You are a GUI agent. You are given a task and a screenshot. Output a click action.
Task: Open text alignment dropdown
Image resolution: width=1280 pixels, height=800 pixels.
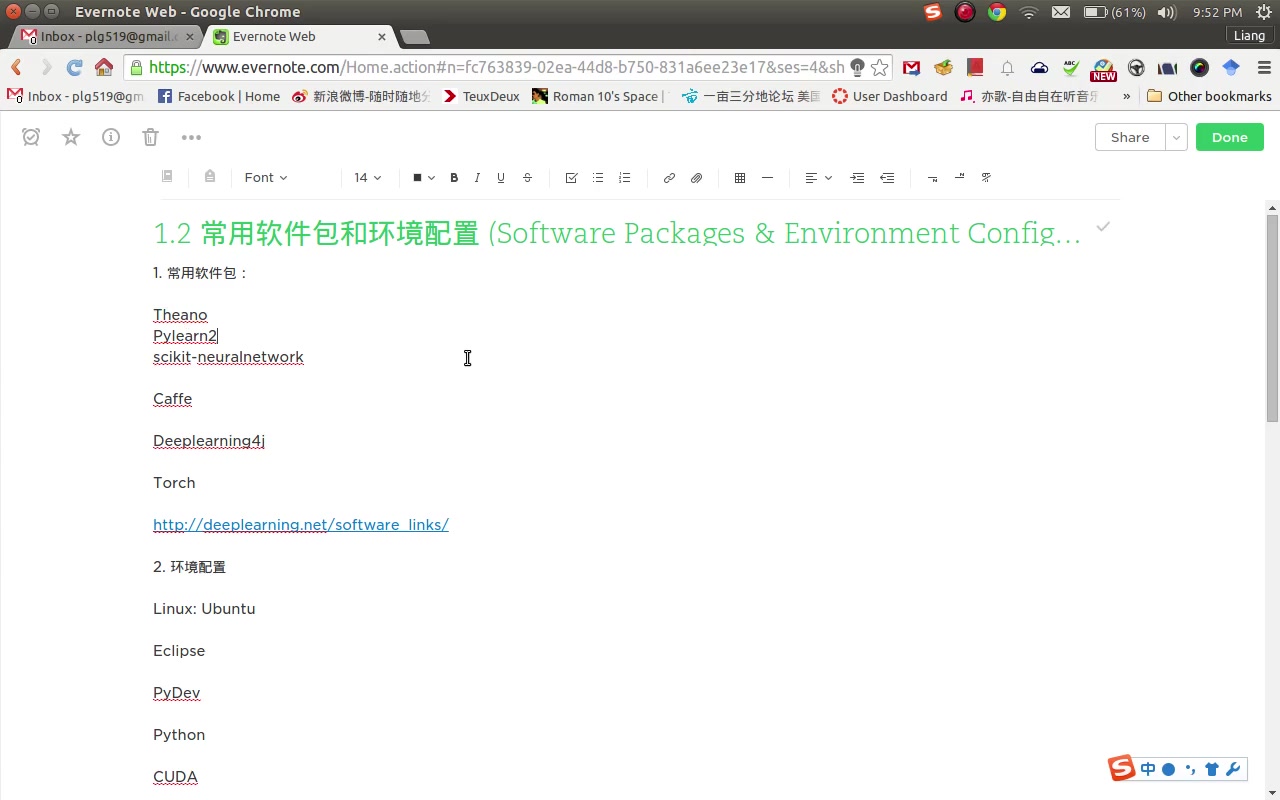tap(818, 178)
